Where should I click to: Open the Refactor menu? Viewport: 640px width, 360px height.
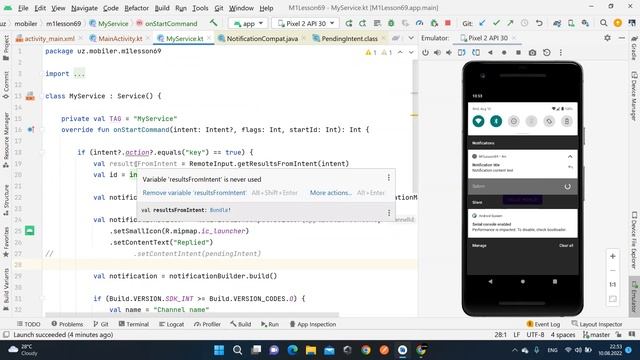point(136,8)
